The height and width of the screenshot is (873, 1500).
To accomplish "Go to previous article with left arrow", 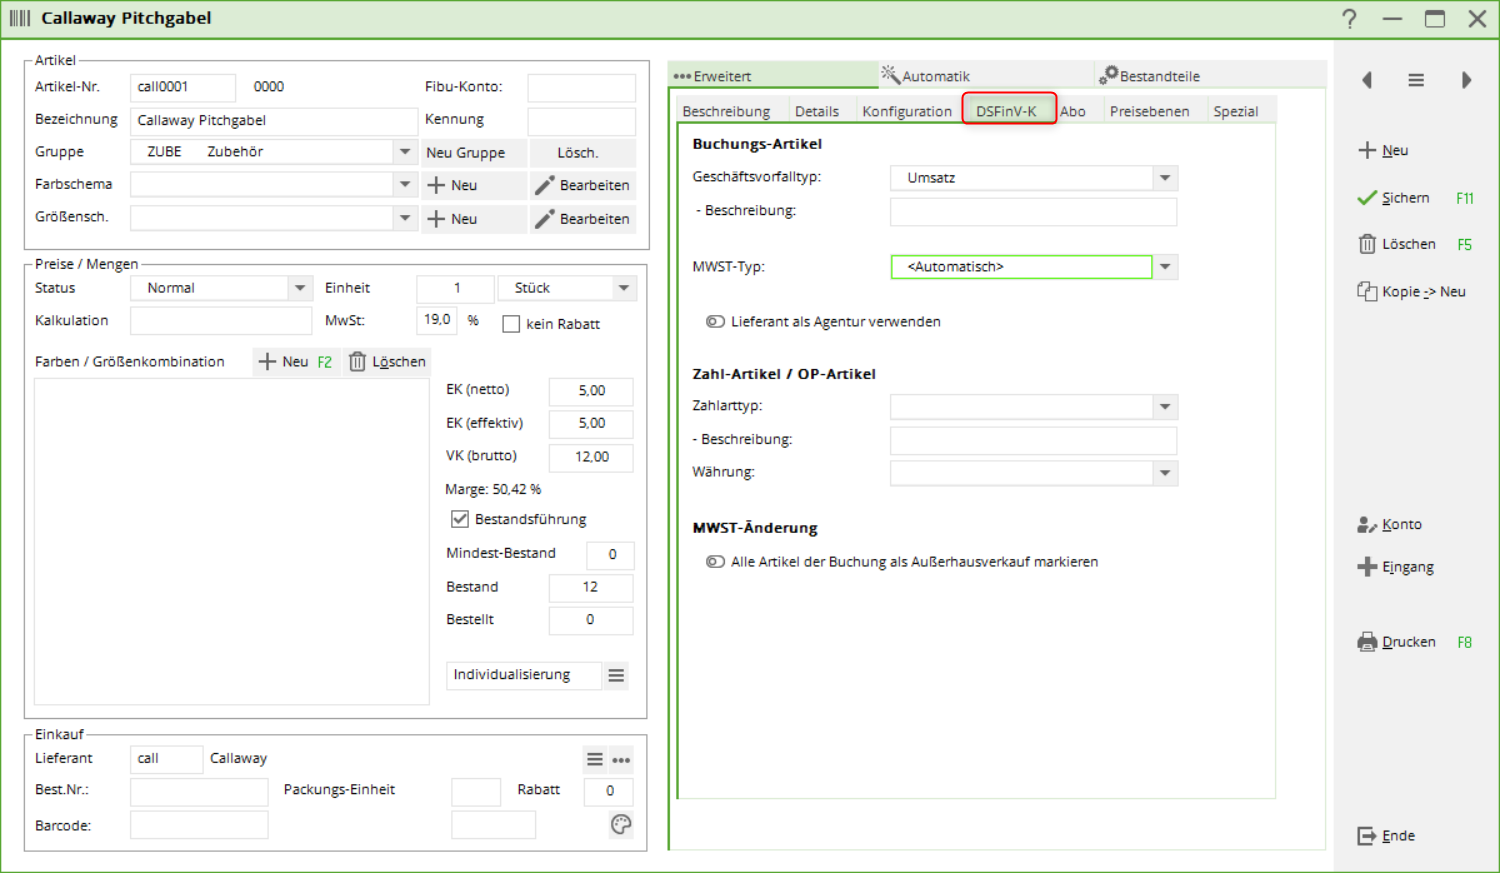I will click(1367, 80).
